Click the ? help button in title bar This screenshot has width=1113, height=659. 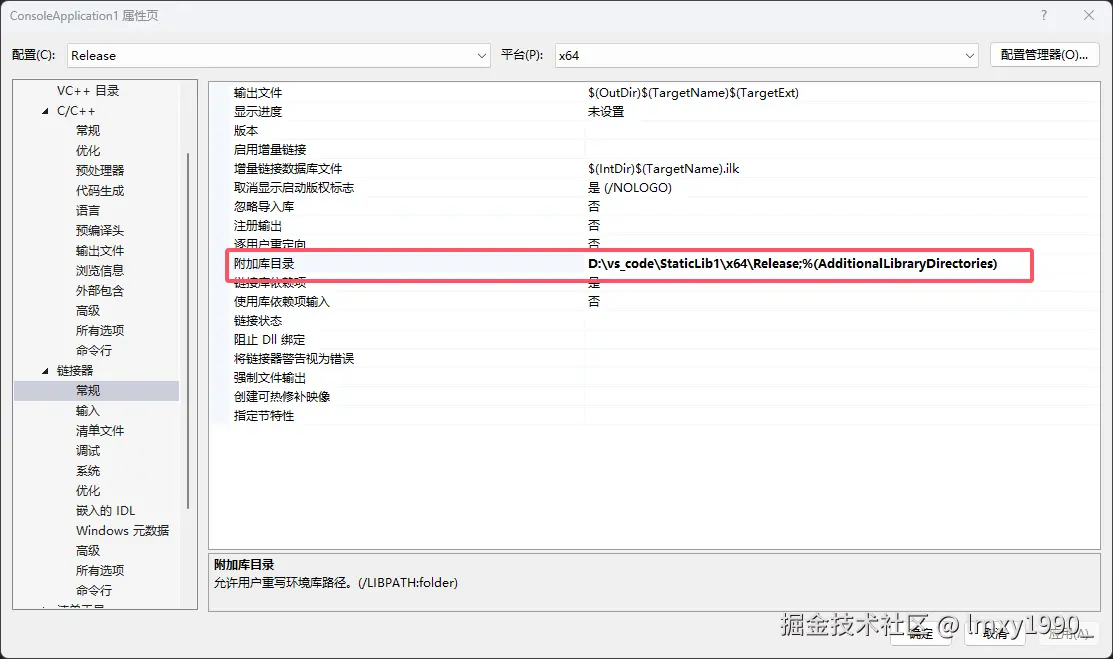1043,15
